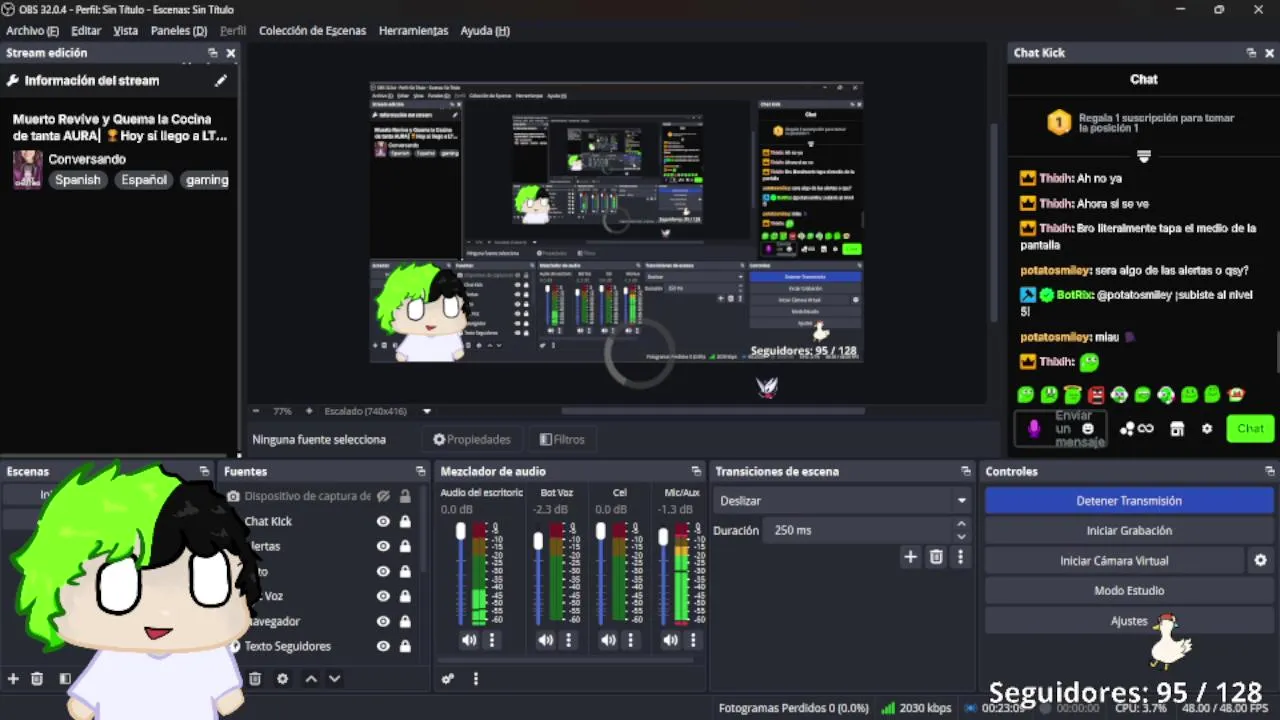
Task: Enable Modo Estudio
Action: pos(1129,591)
